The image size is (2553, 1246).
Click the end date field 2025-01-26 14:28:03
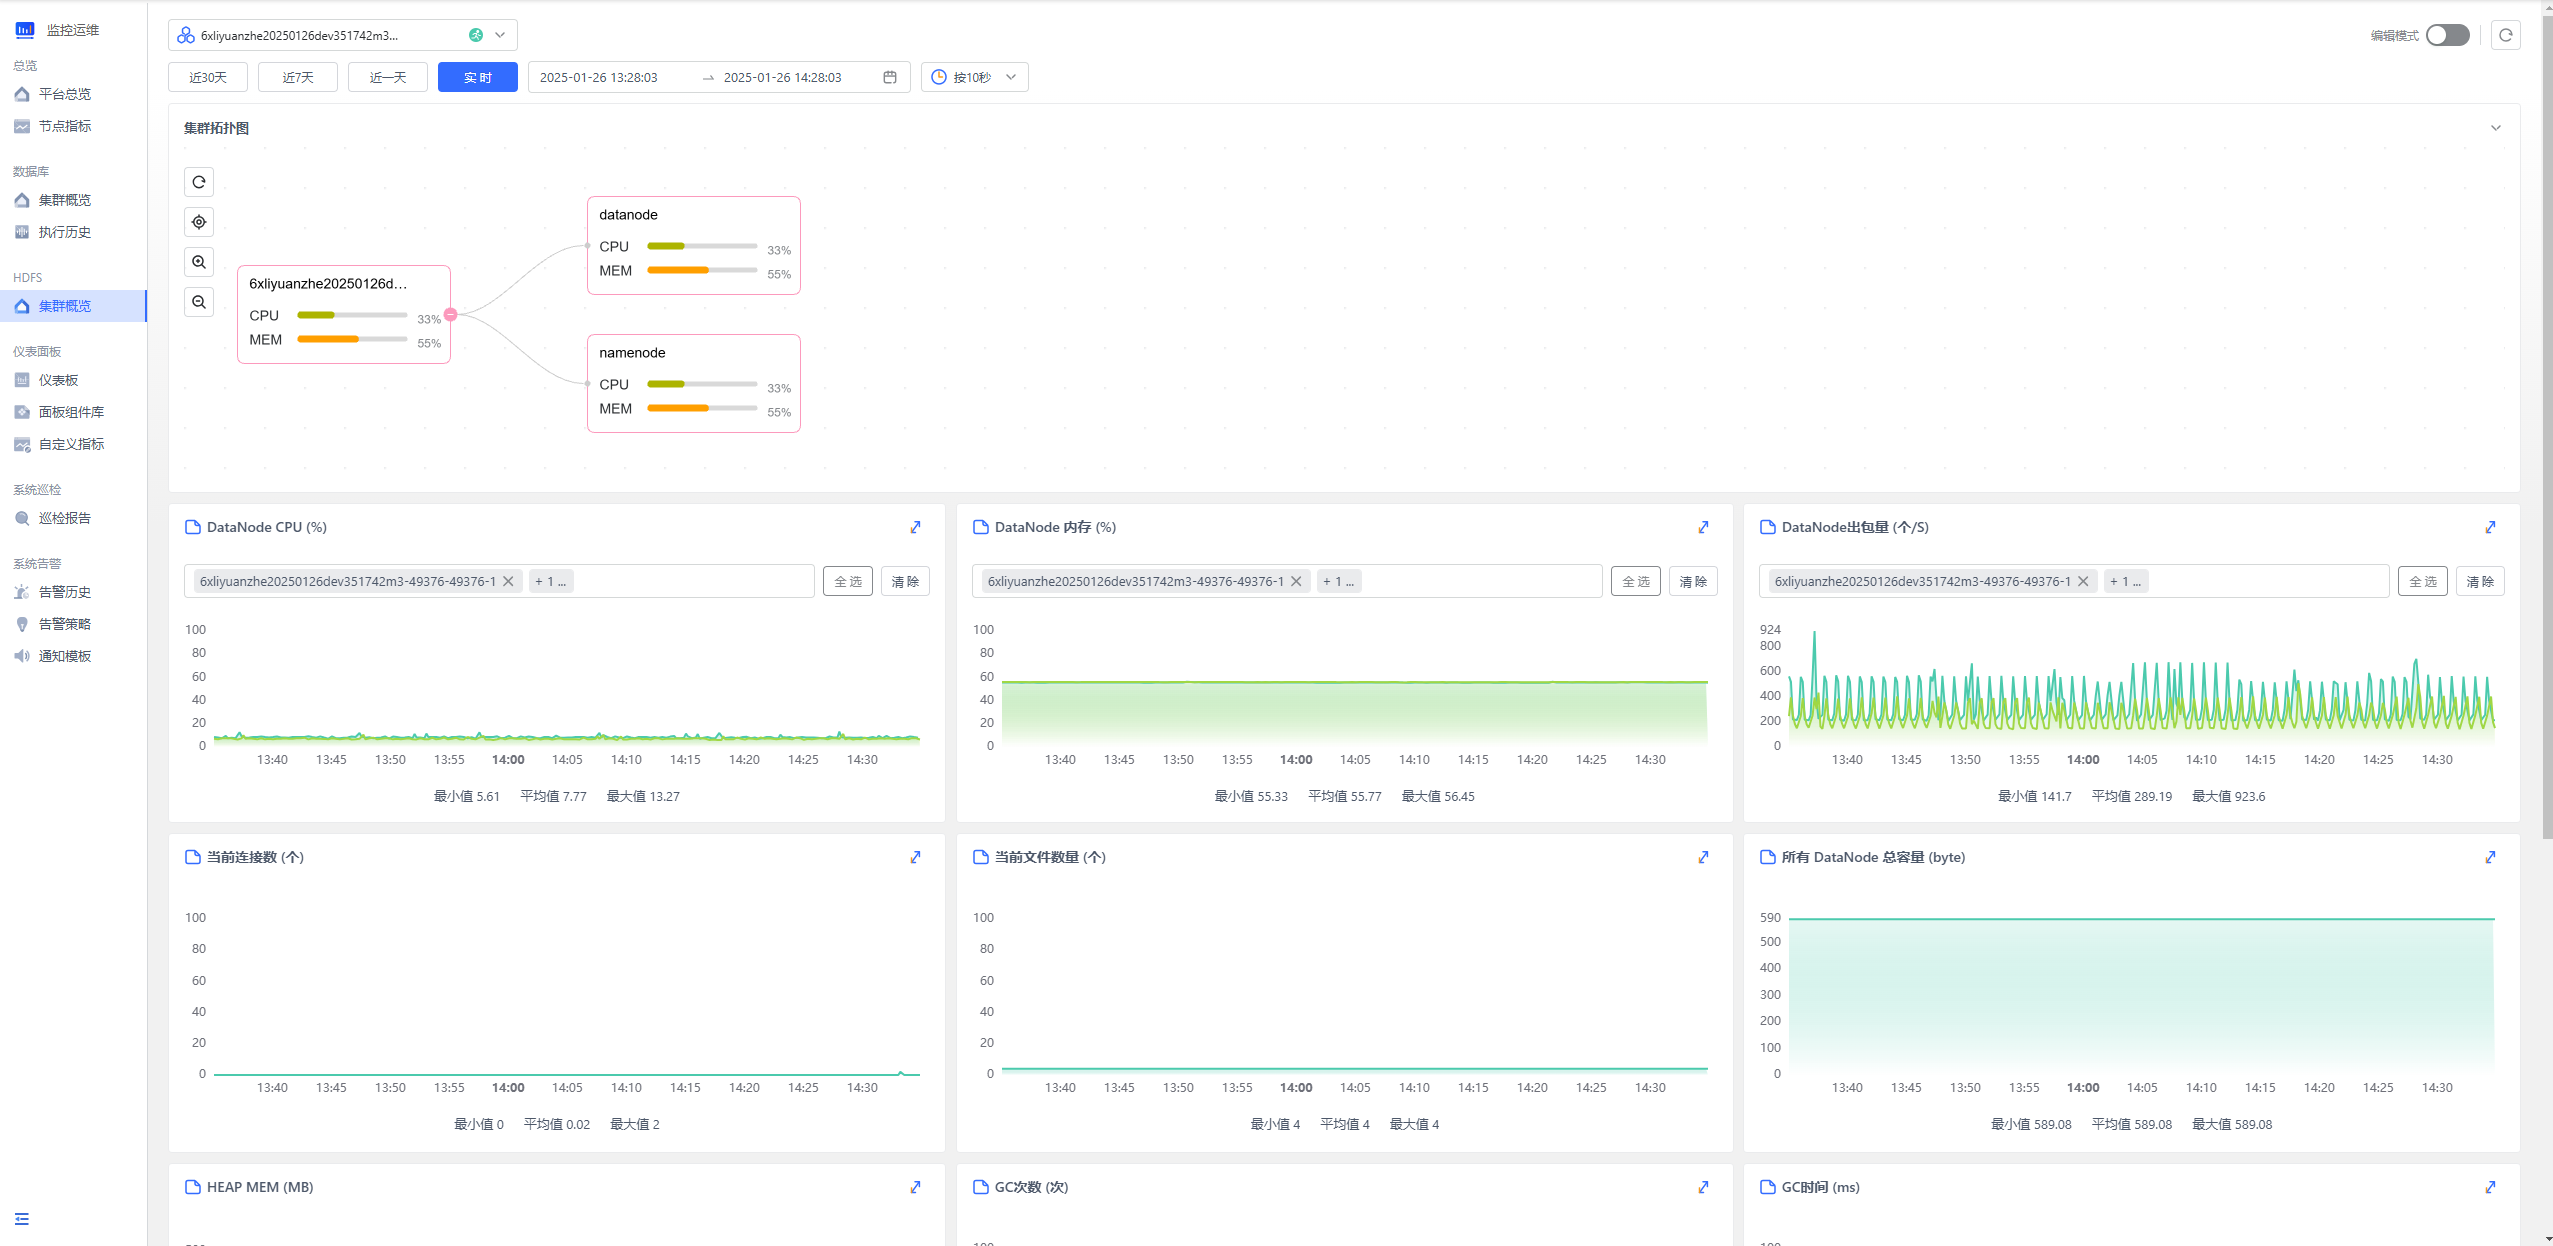783,77
